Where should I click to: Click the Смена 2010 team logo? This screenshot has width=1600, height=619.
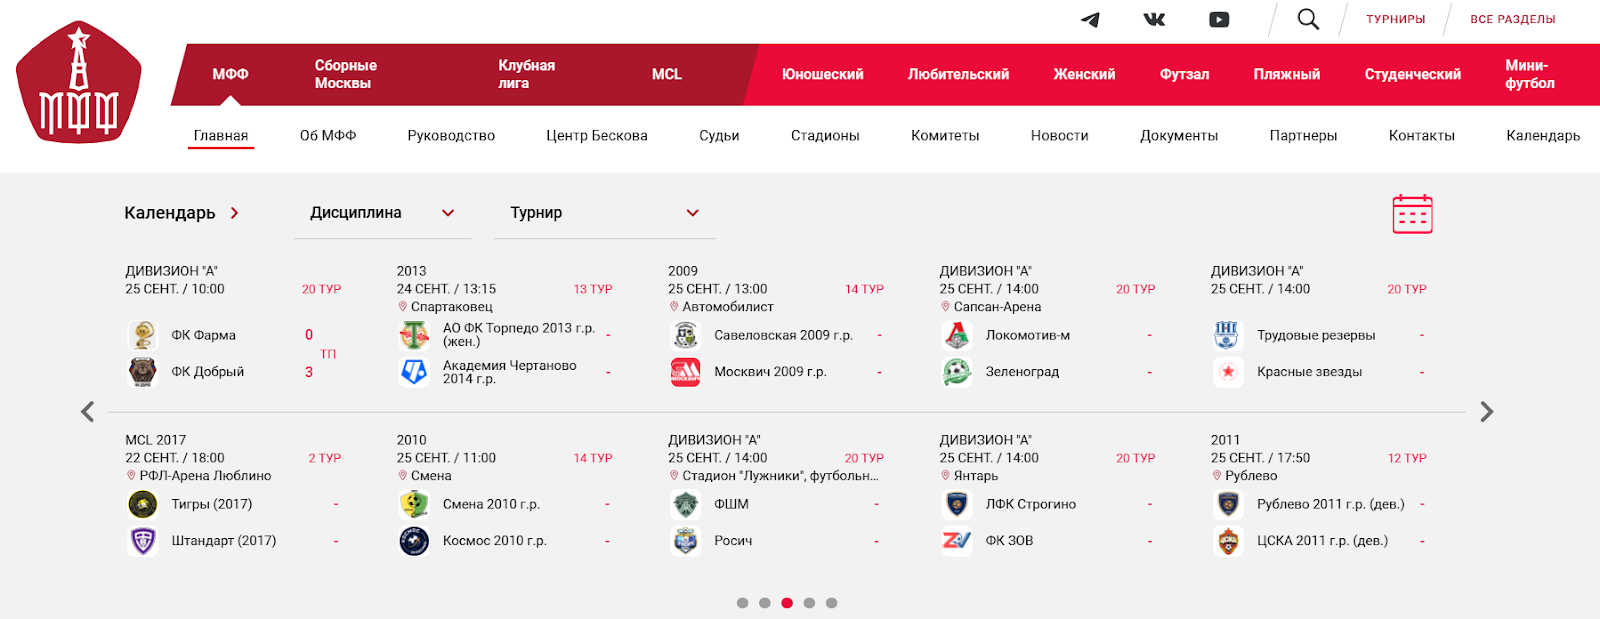[x=414, y=504]
